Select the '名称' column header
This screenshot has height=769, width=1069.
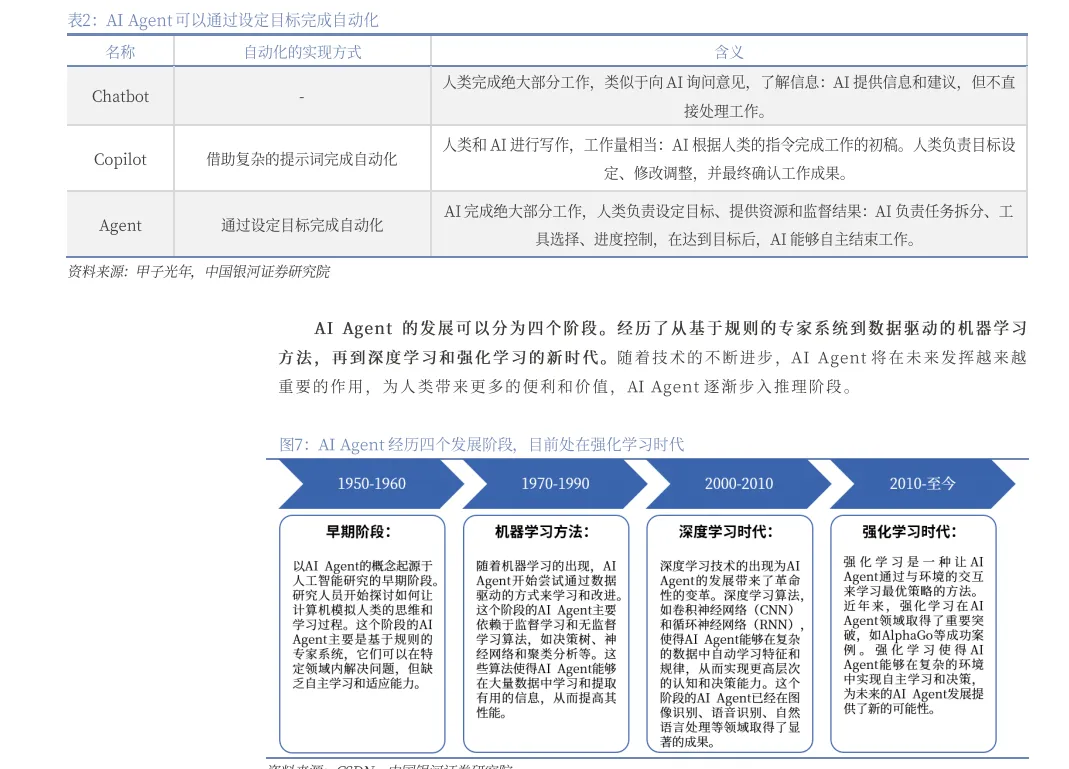tap(121, 52)
